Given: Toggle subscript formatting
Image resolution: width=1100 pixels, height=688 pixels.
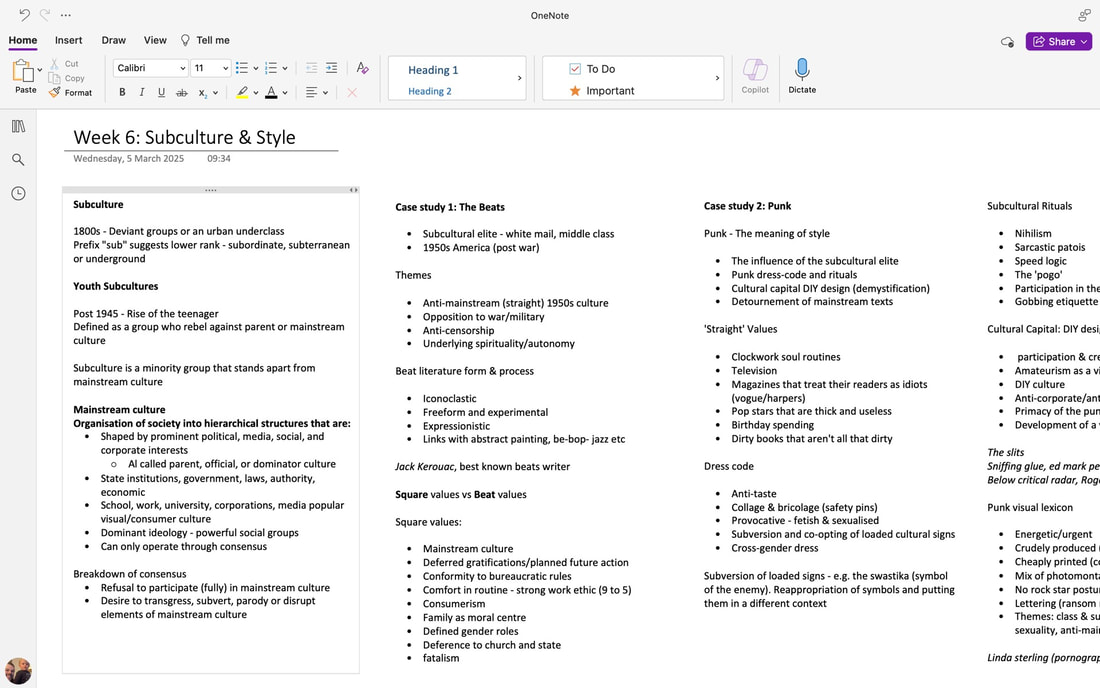Looking at the screenshot, I should (202, 93).
